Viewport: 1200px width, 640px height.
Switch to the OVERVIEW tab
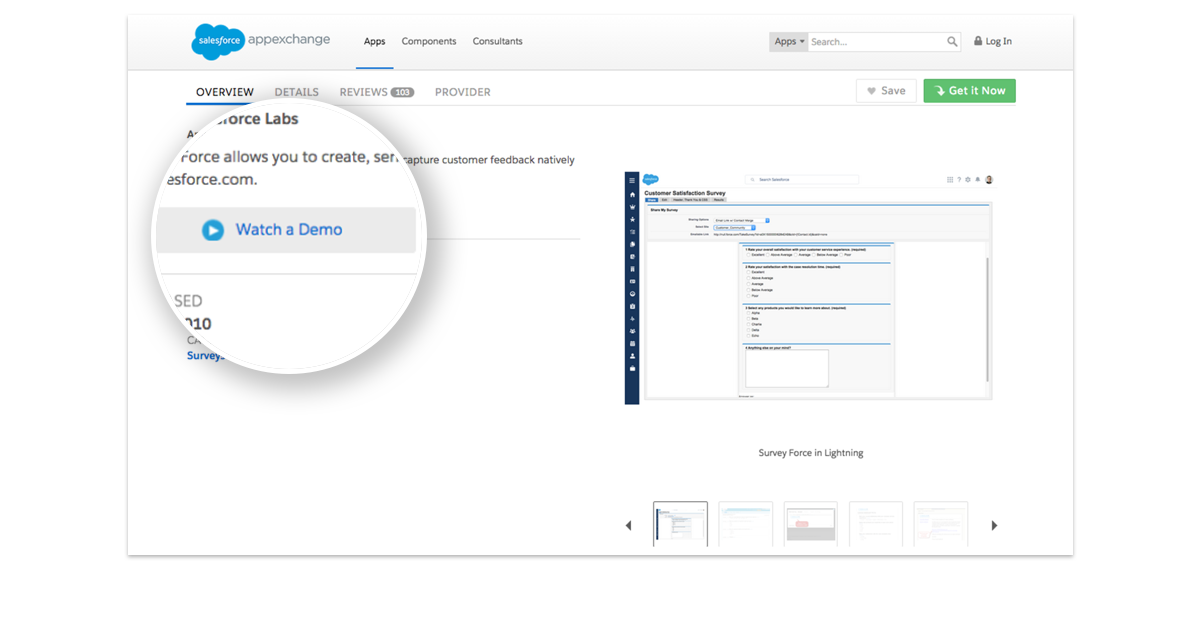[225, 92]
